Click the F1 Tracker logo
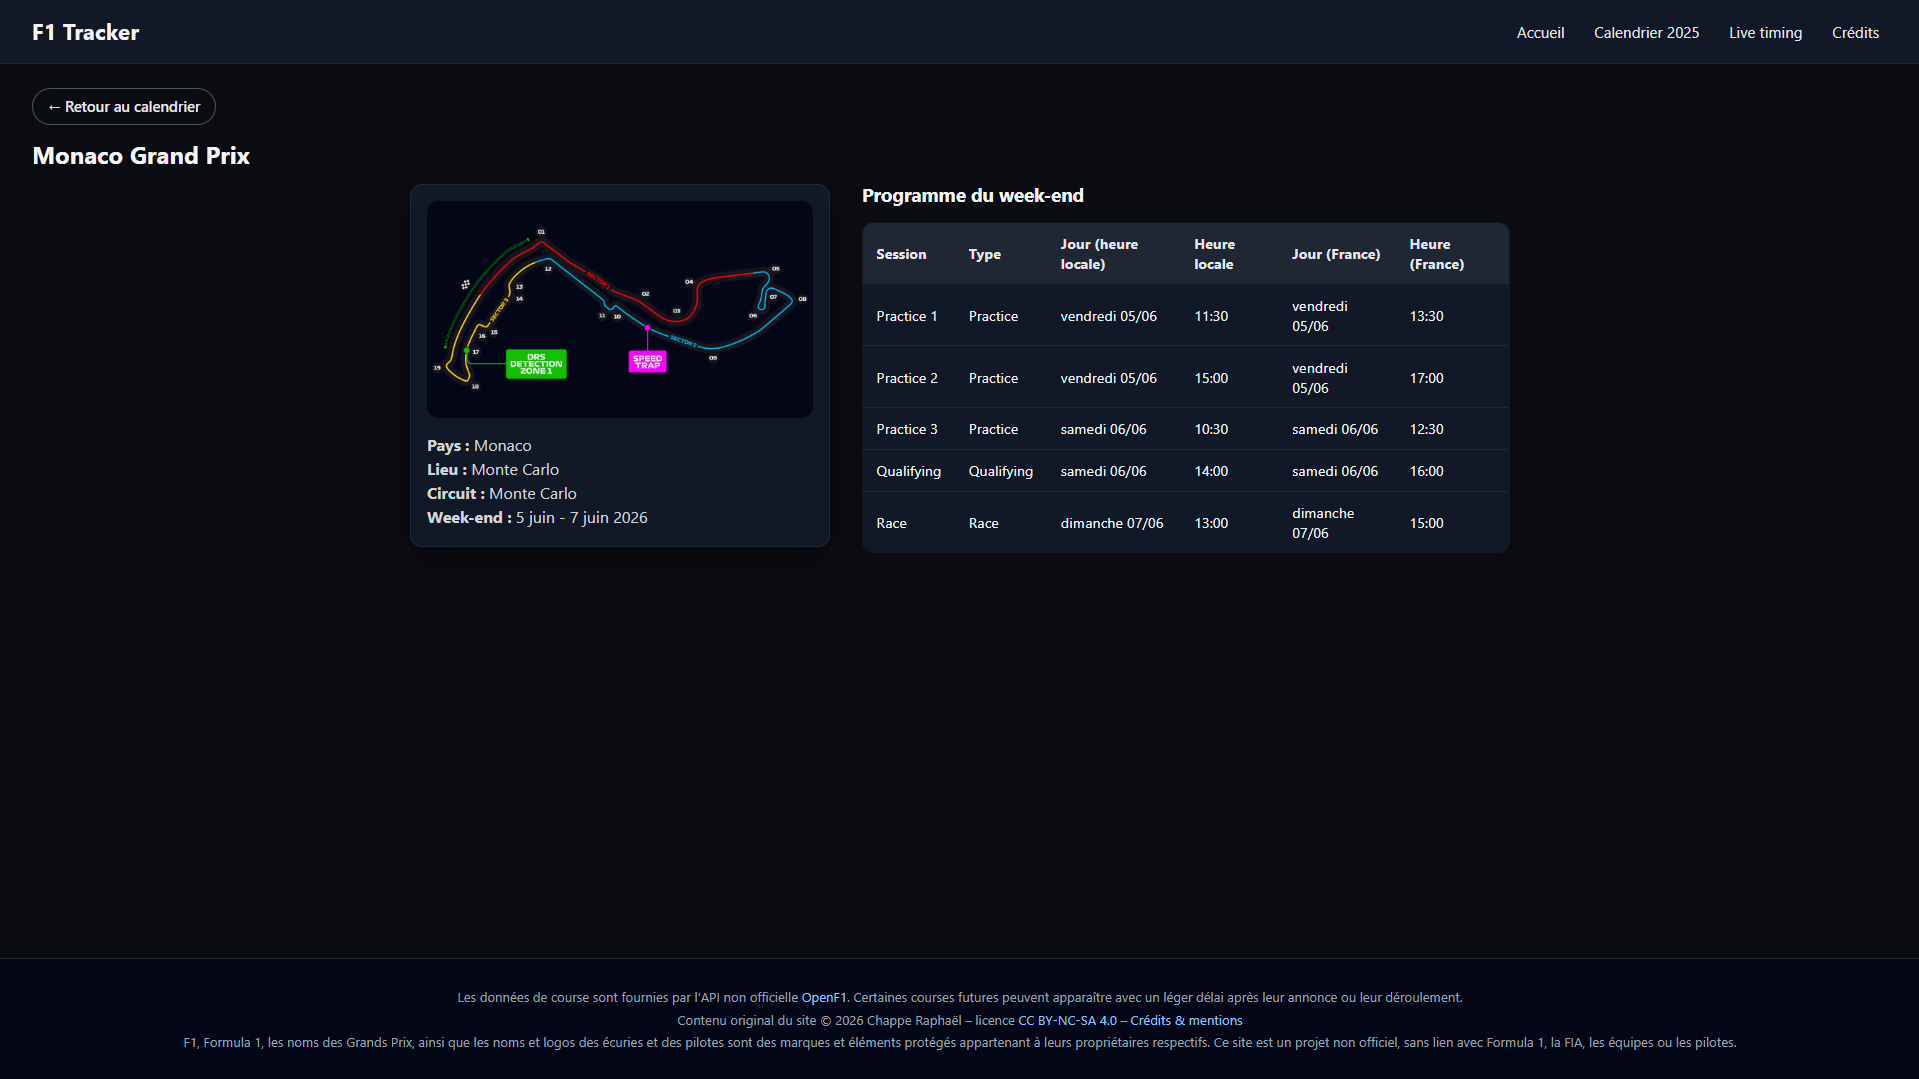 coord(85,31)
